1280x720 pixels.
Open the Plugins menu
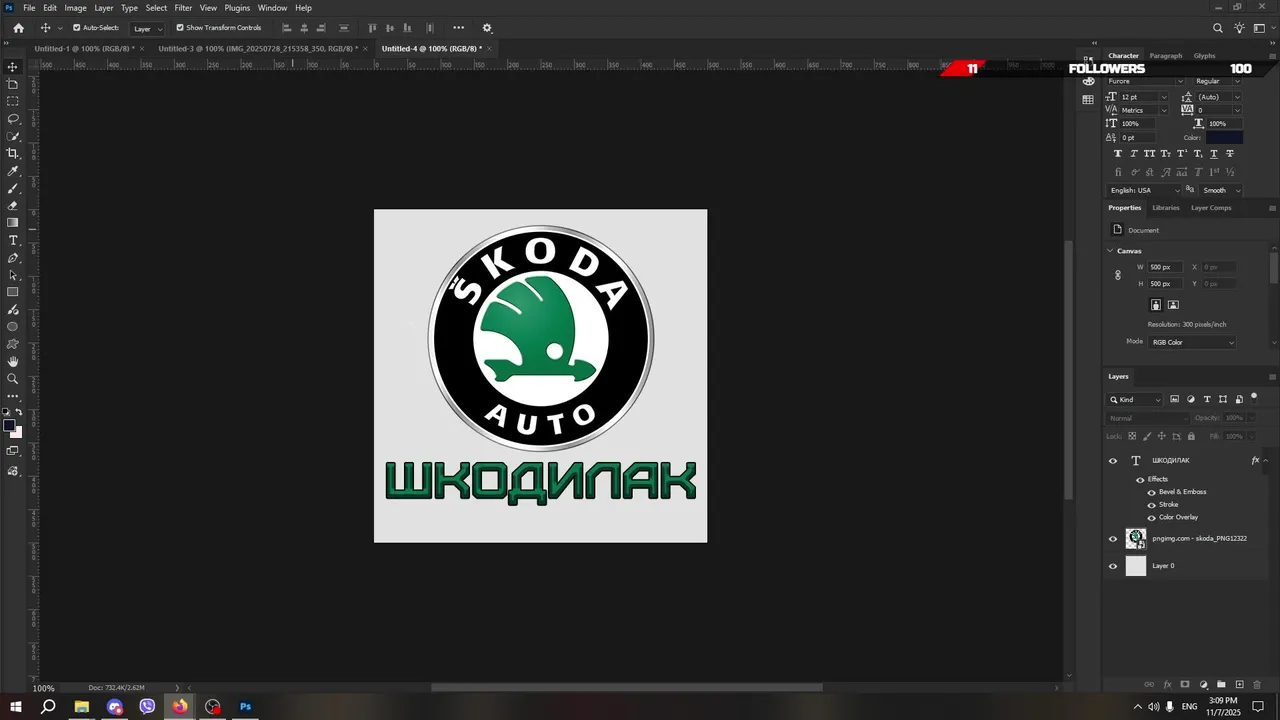coord(237,8)
